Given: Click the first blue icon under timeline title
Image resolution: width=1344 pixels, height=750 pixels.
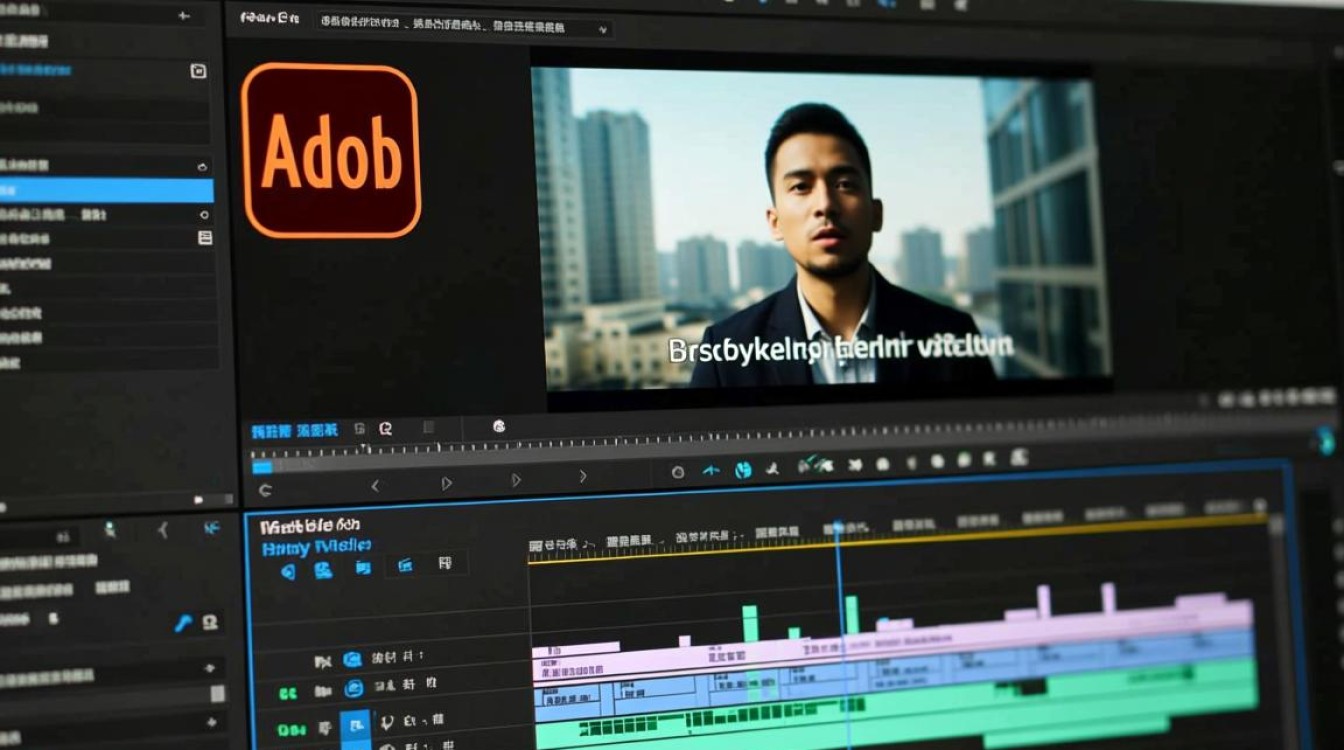Looking at the screenshot, I should (x=288, y=571).
